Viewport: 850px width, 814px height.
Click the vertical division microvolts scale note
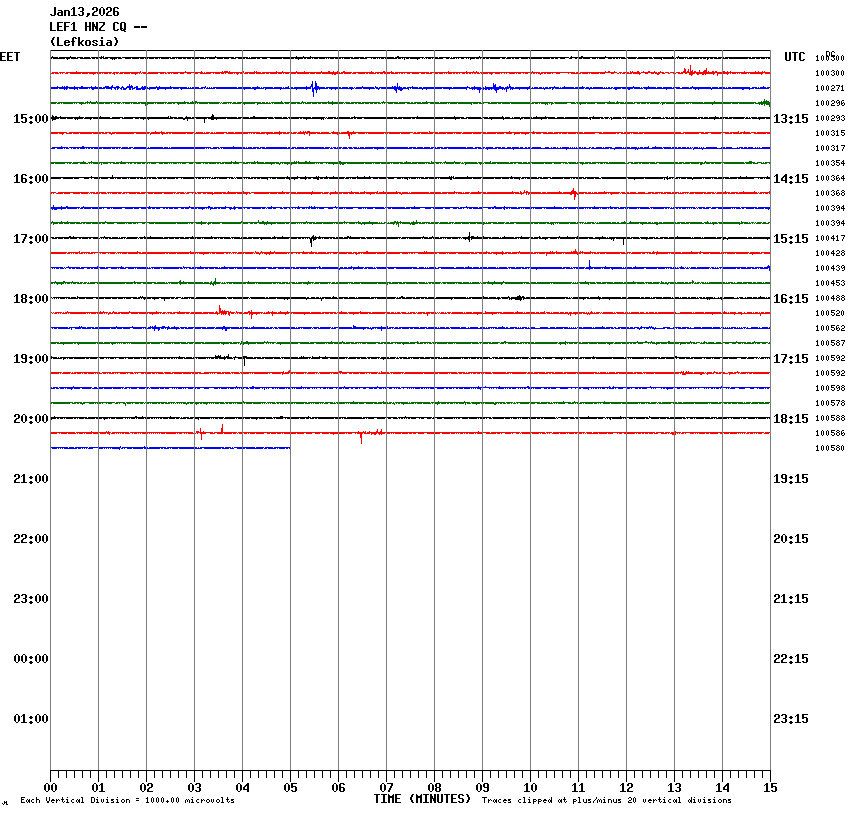click(x=127, y=801)
